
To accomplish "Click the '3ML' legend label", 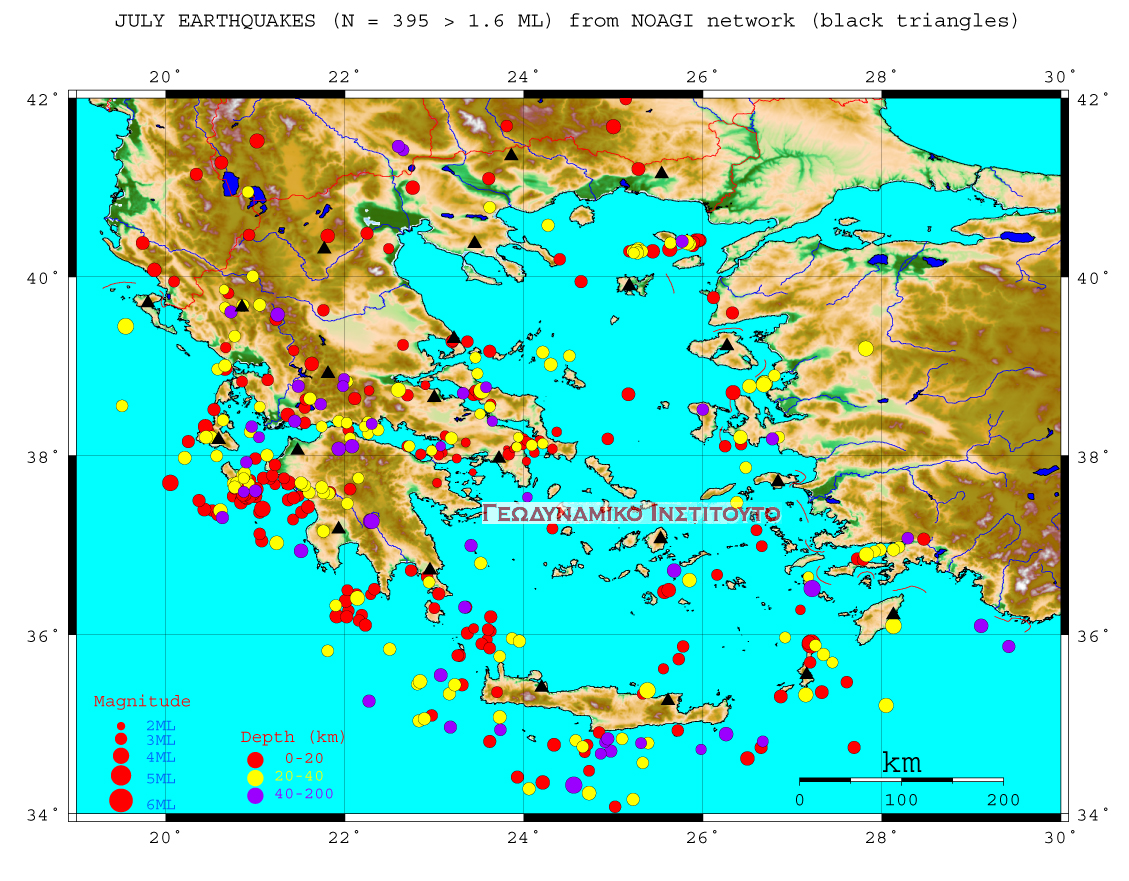I will (161, 741).
